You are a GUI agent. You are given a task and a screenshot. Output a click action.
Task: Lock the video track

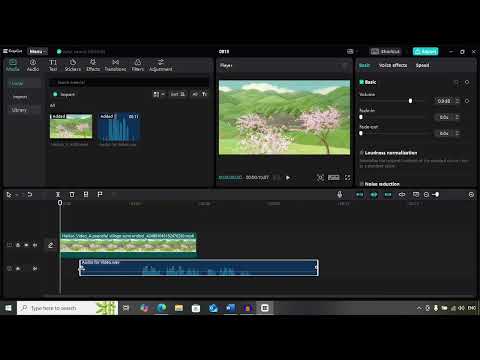click(18, 245)
